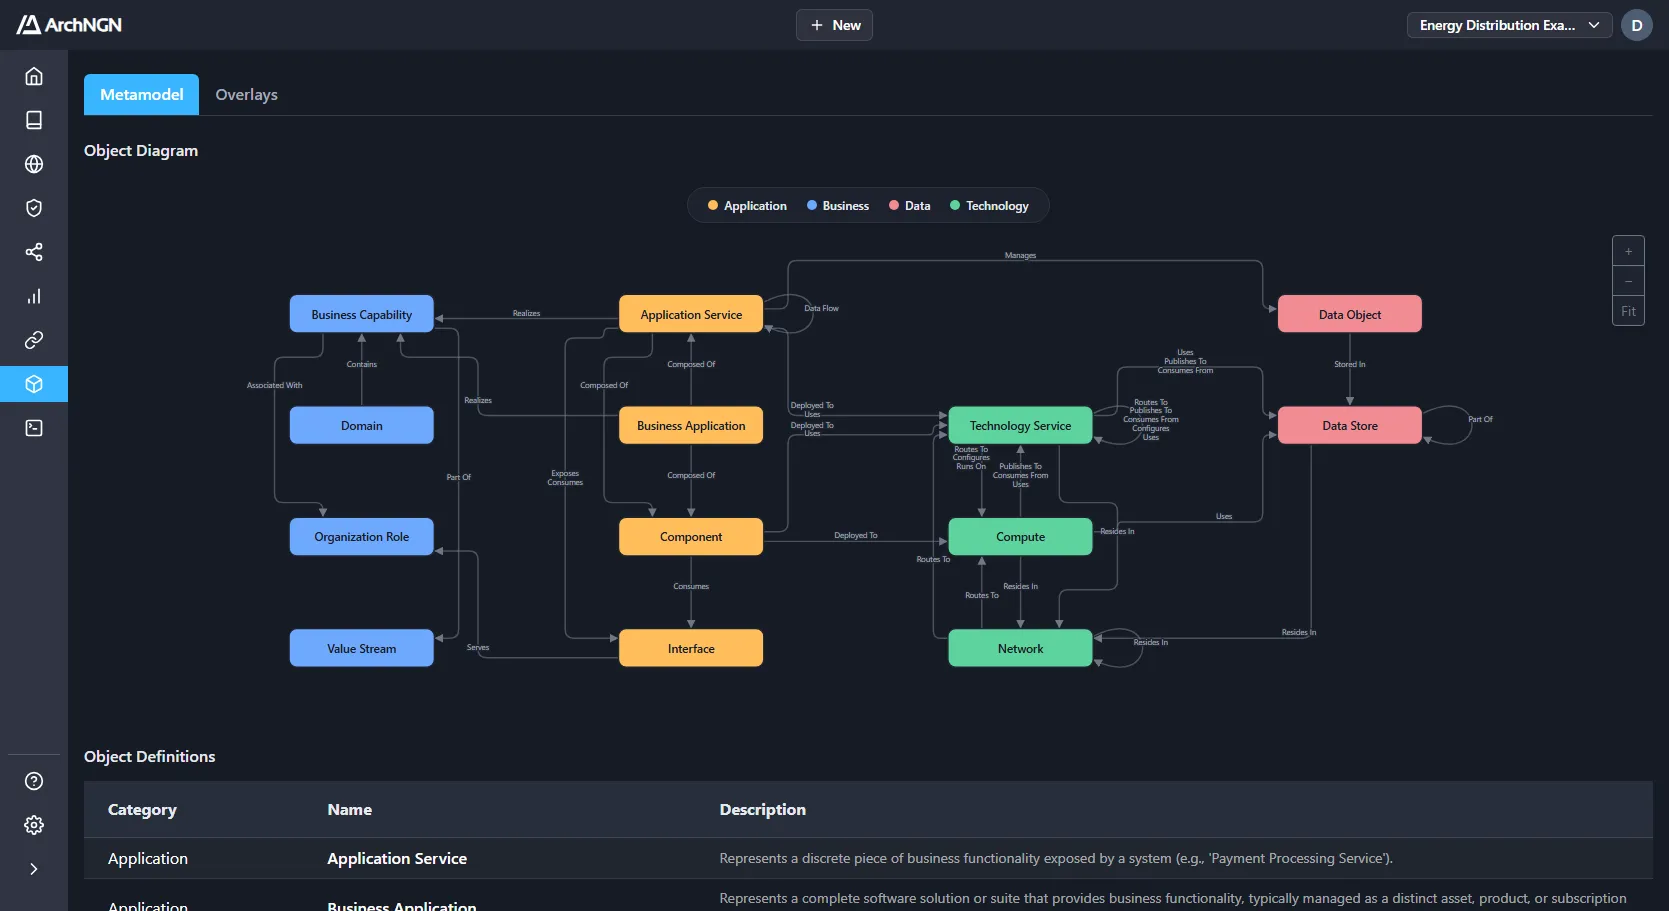Viewport: 1669px width, 911px height.
Task: Zoom out the diagram with minus
Action: (1628, 281)
